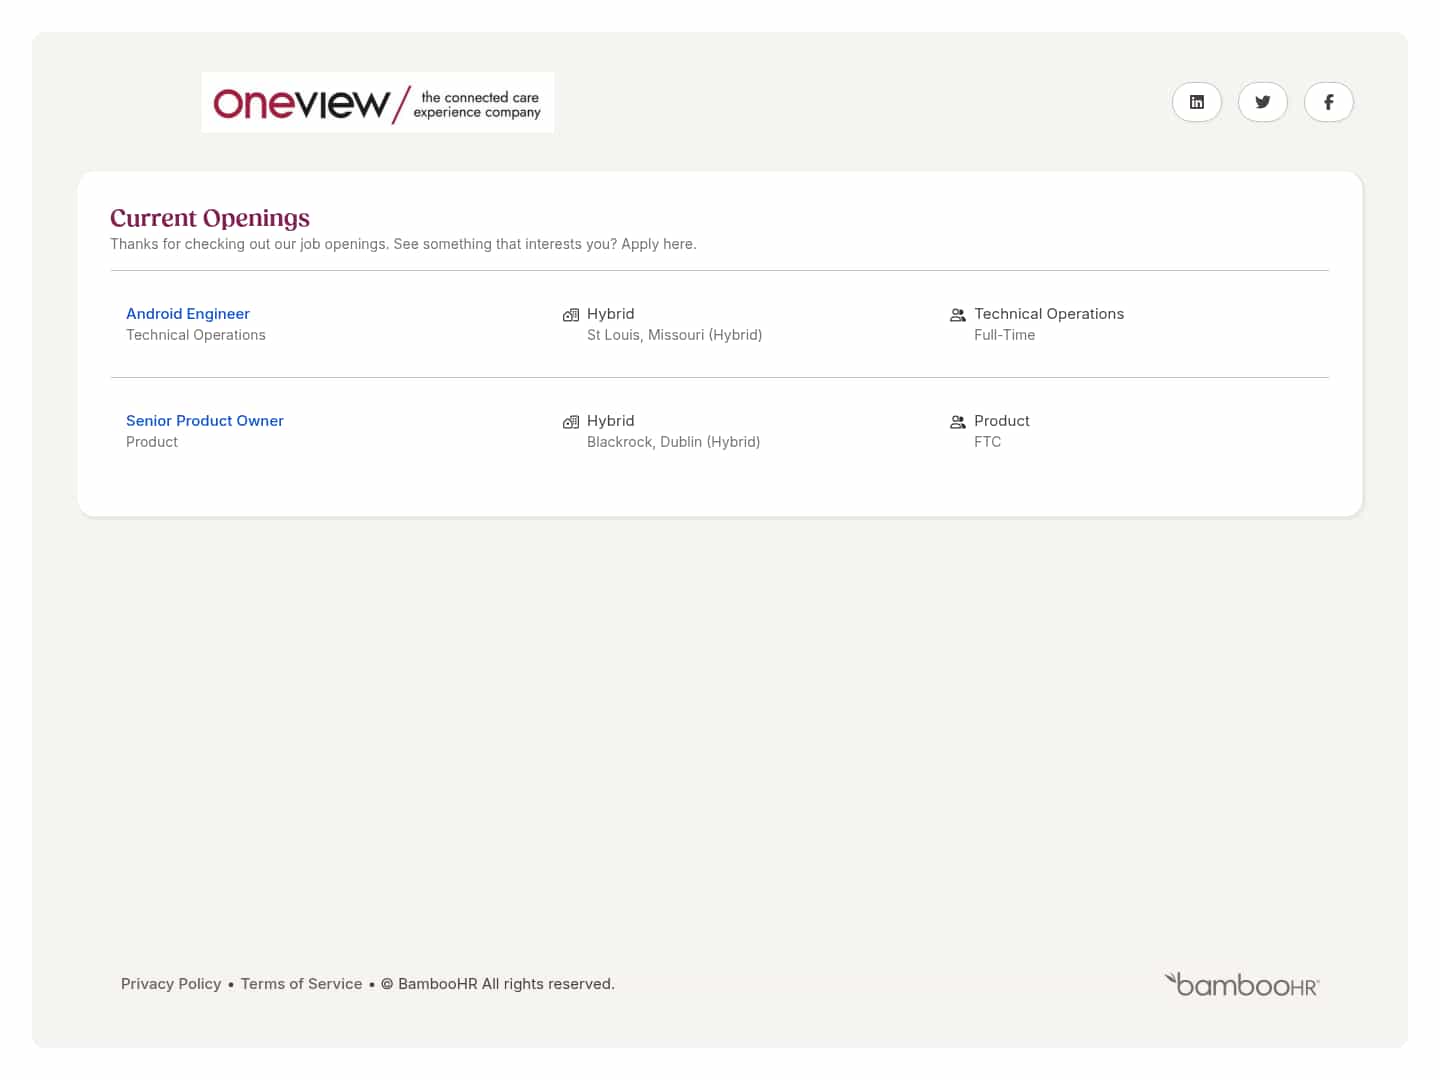Click the Current Openings heading
Image resolution: width=1440 pixels, height=1080 pixels.
pyautogui.click(x=210, y=218)
